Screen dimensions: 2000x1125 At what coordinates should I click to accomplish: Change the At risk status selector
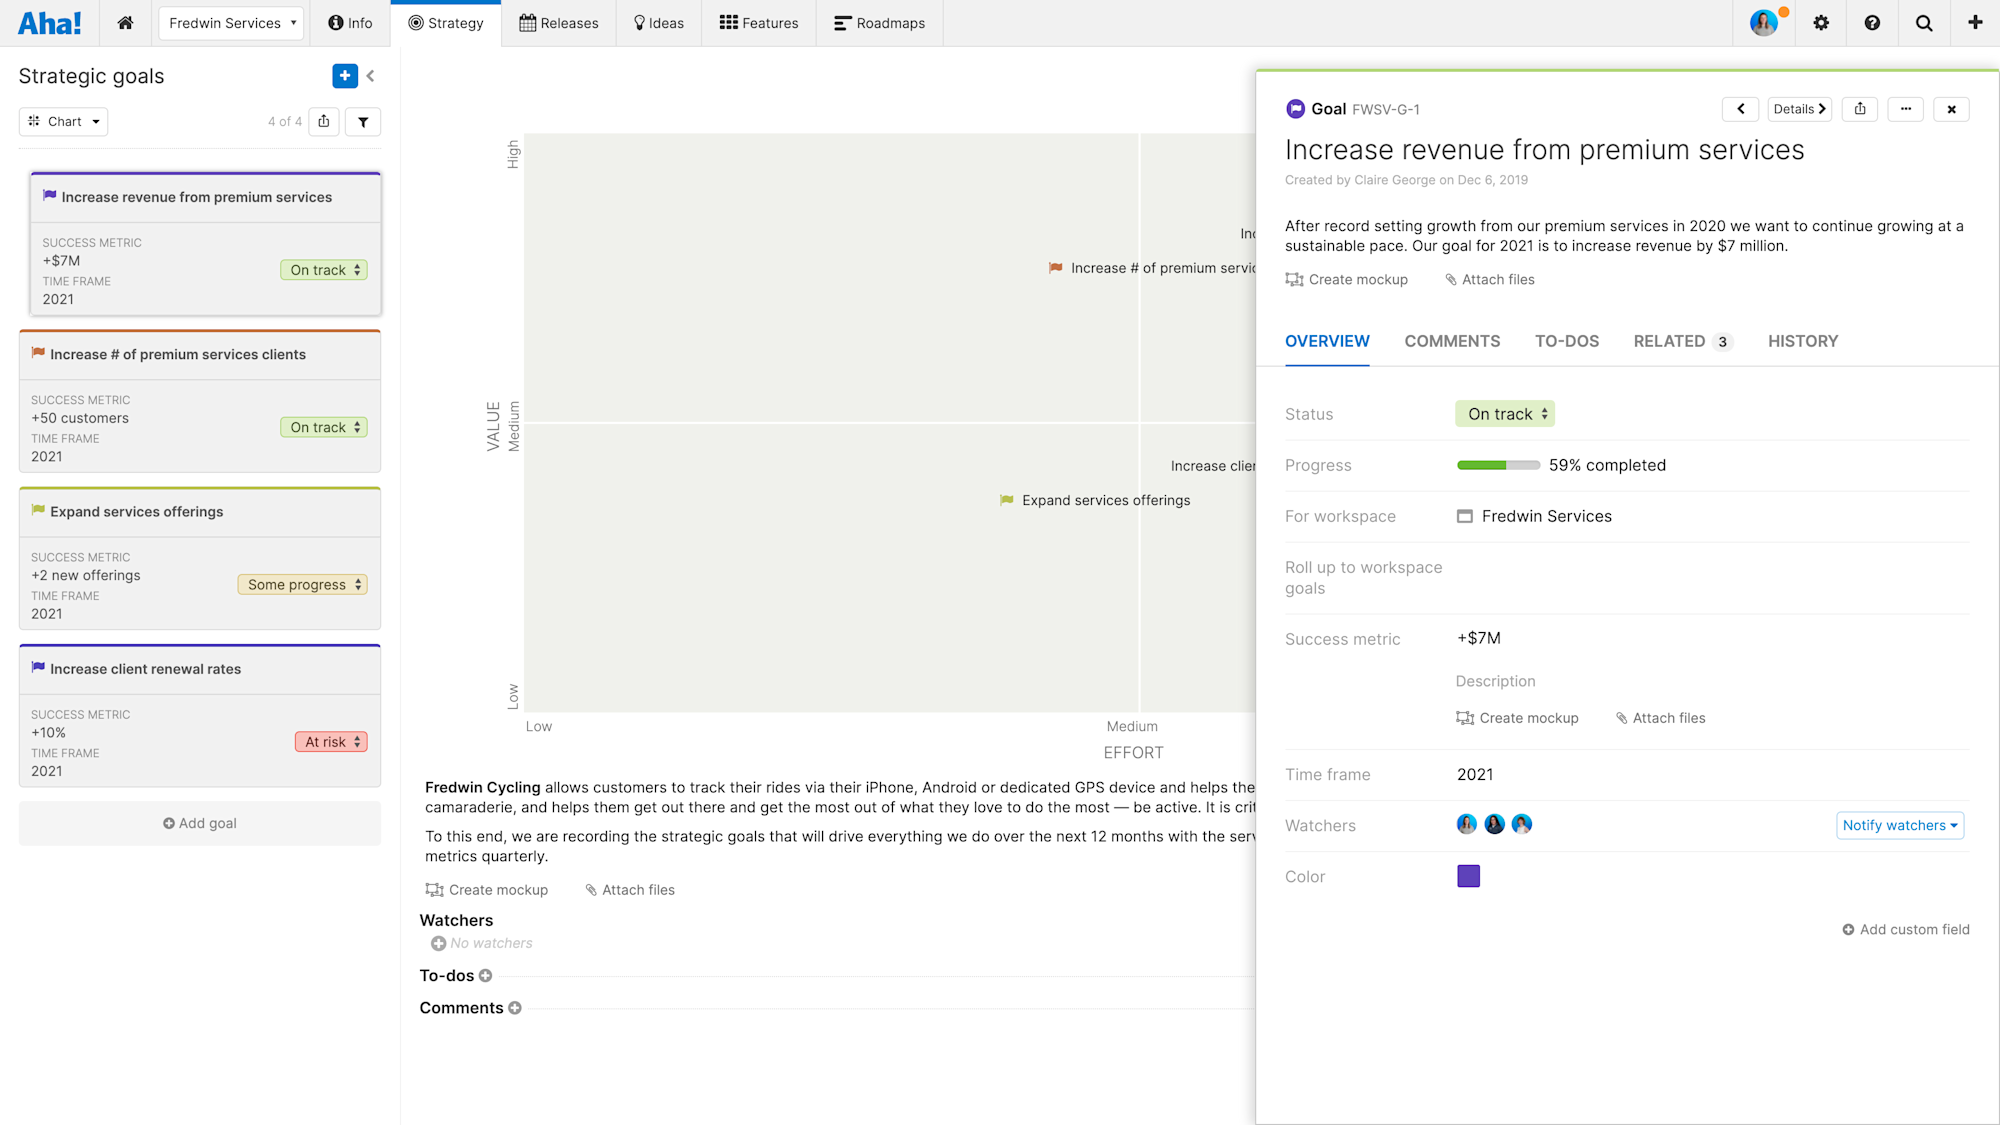coord(331,742)
